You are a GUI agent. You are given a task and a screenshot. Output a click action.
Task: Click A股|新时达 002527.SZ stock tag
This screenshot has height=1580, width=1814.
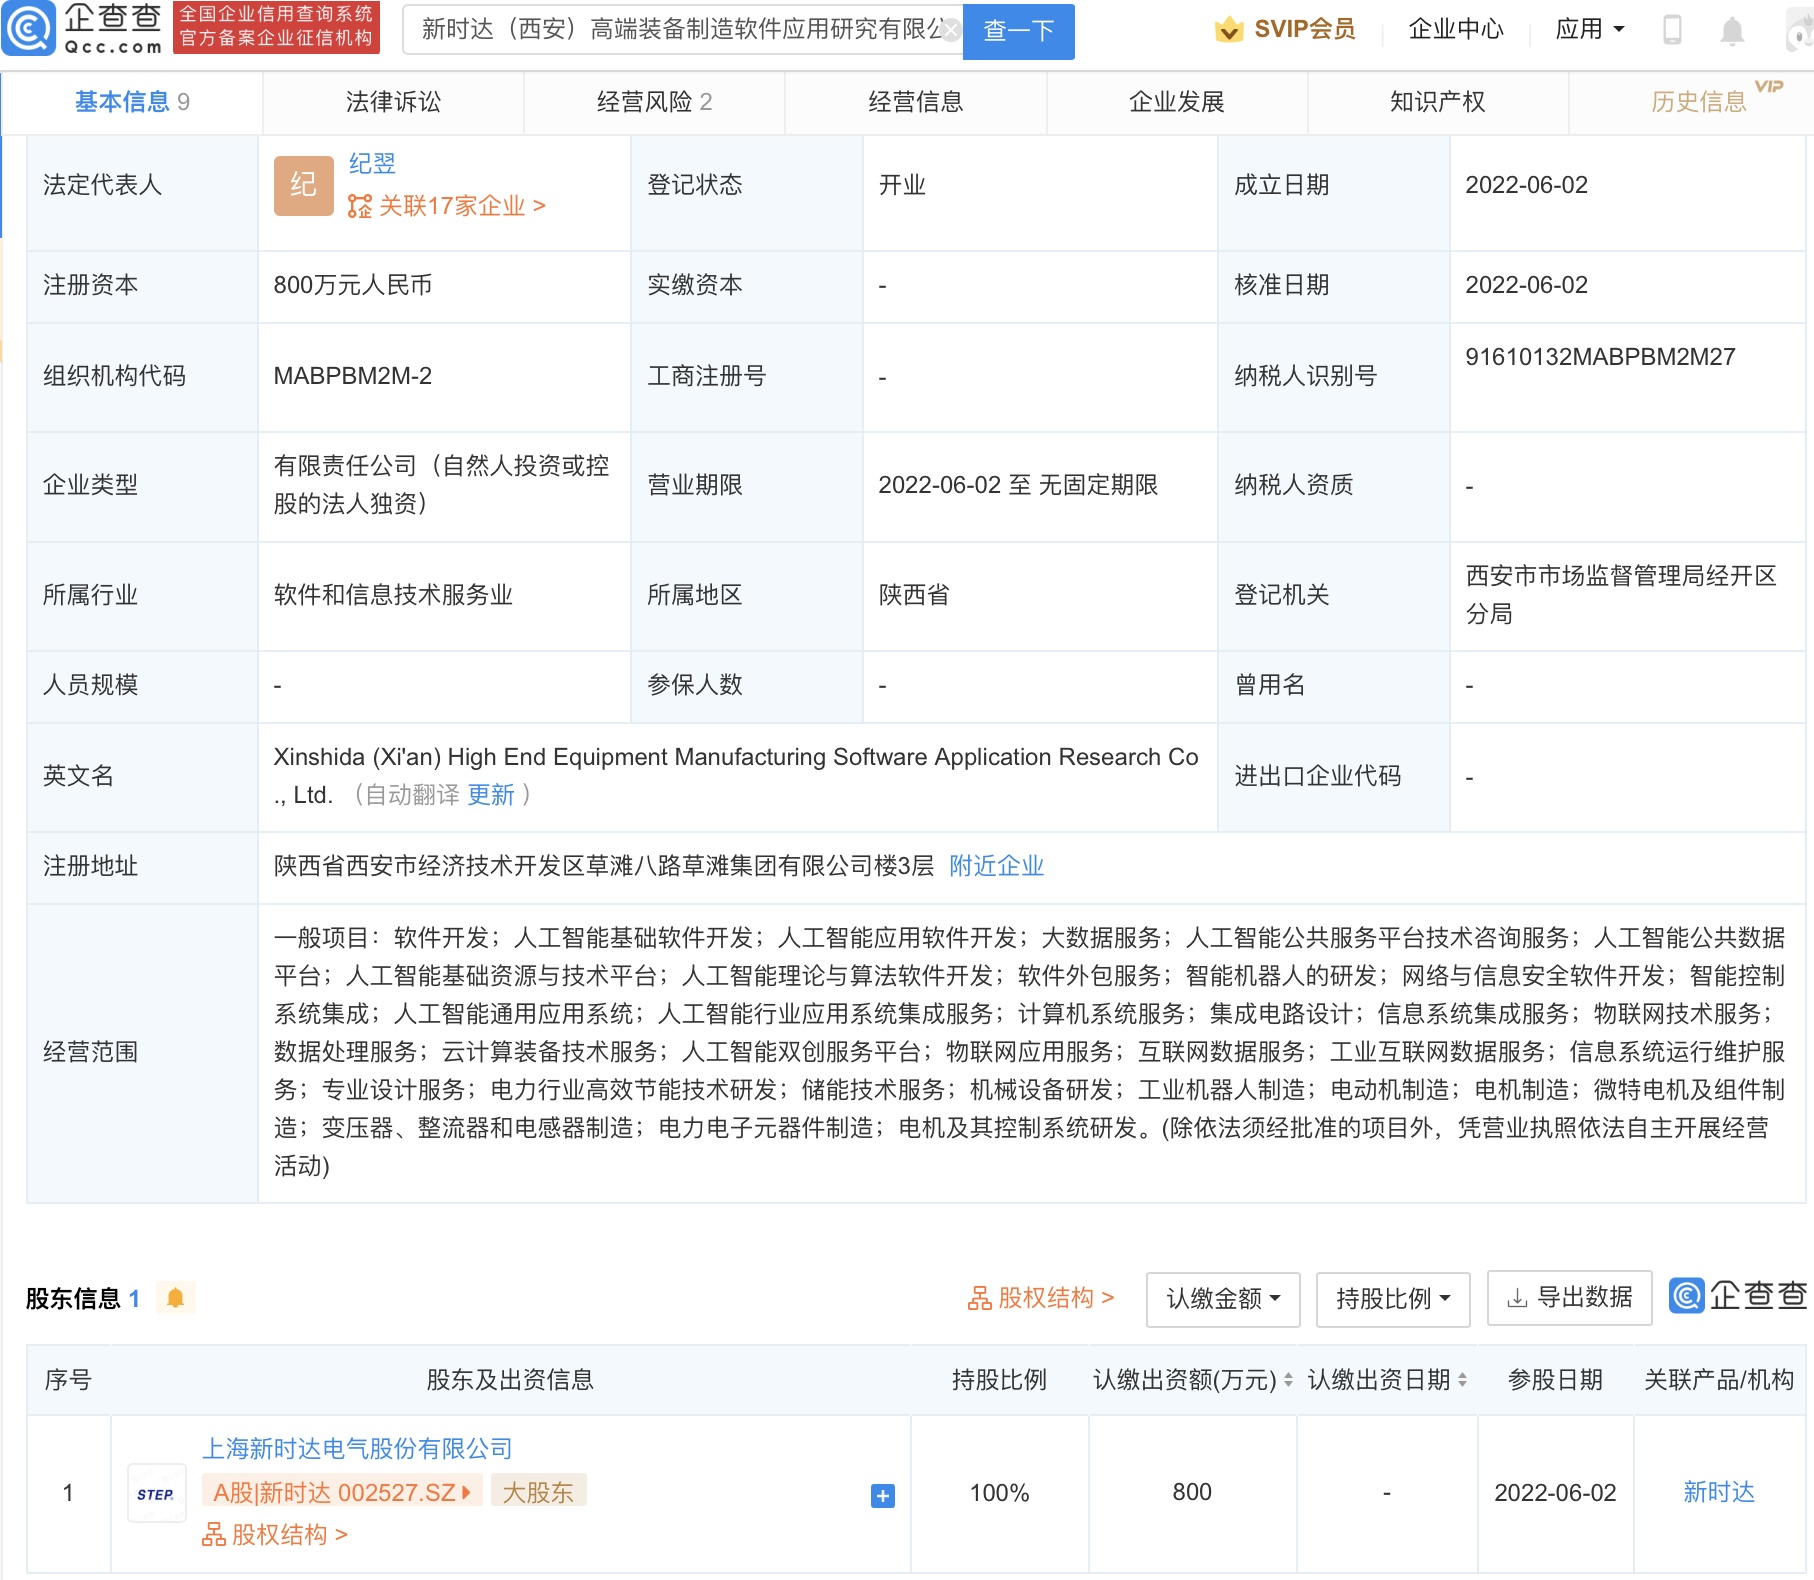(342, 1492)
